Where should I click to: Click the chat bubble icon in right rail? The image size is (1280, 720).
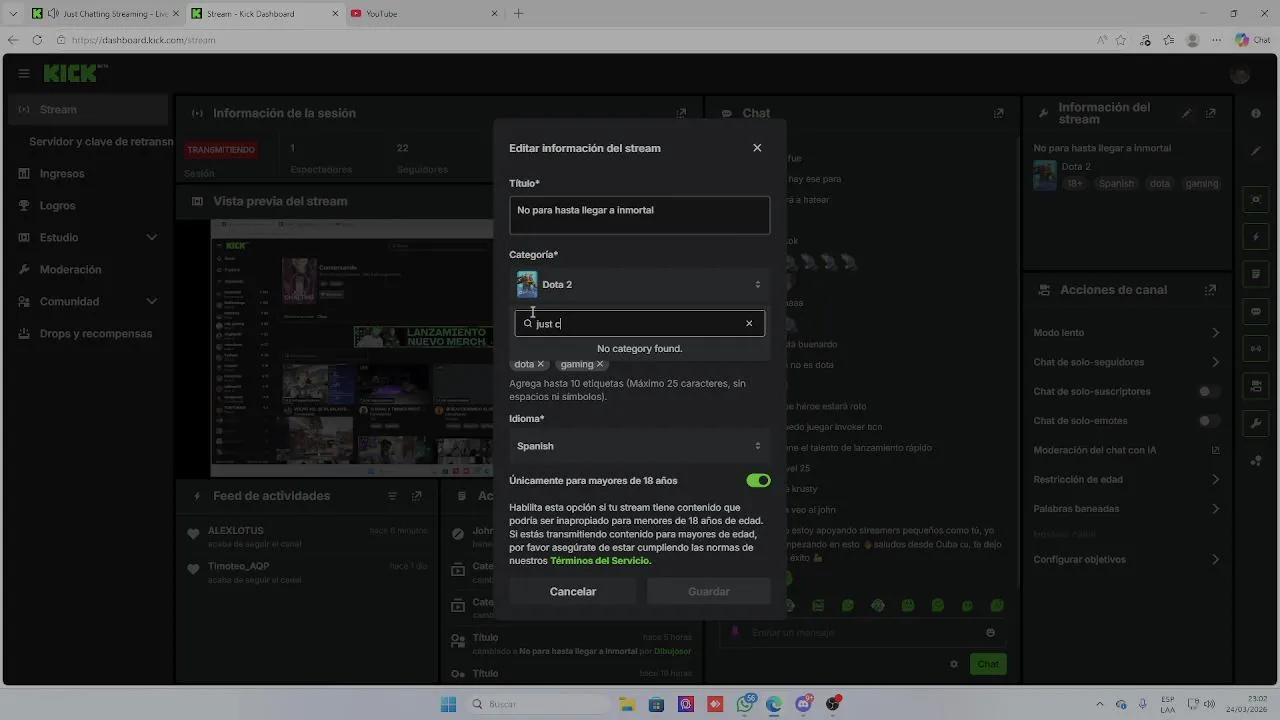tap(1256, 311)
